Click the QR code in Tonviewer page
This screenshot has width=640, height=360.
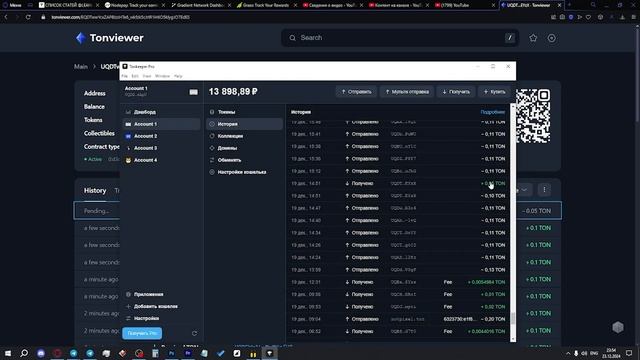[533, 116]
